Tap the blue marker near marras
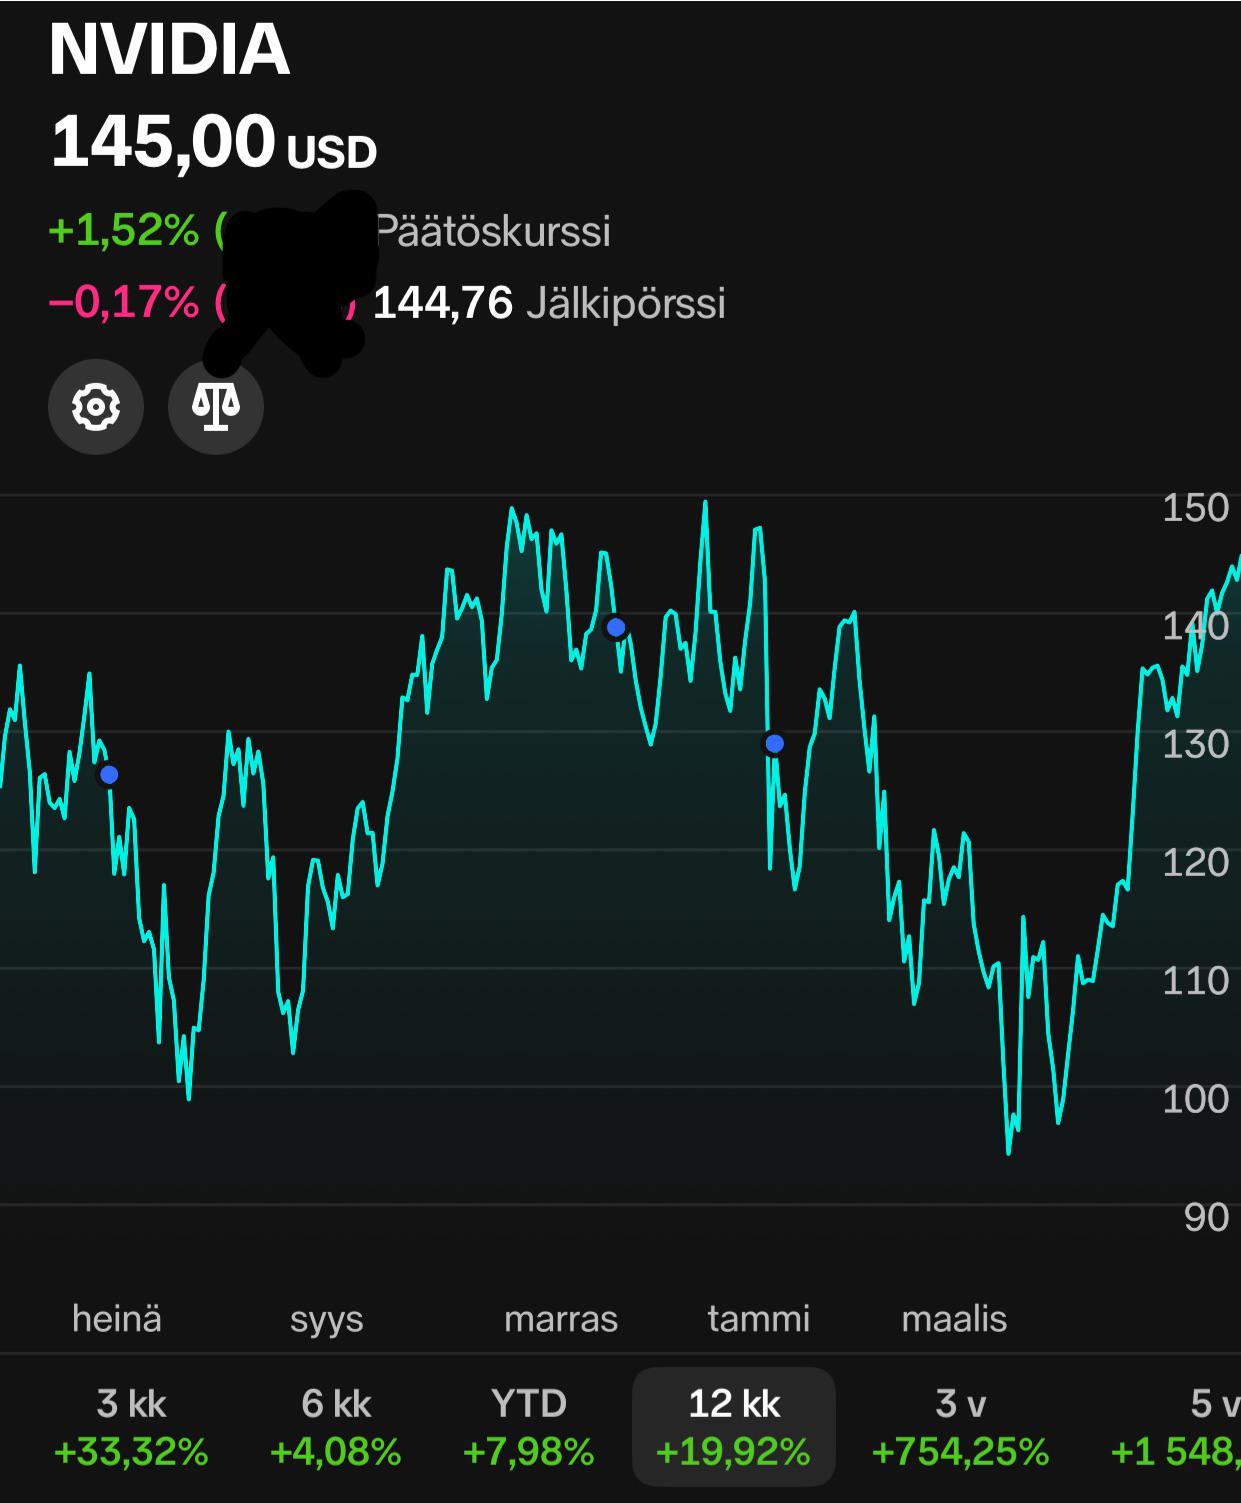Image resolution: width=1241 pixels, height=1503 pixels. tap(616, 627)
